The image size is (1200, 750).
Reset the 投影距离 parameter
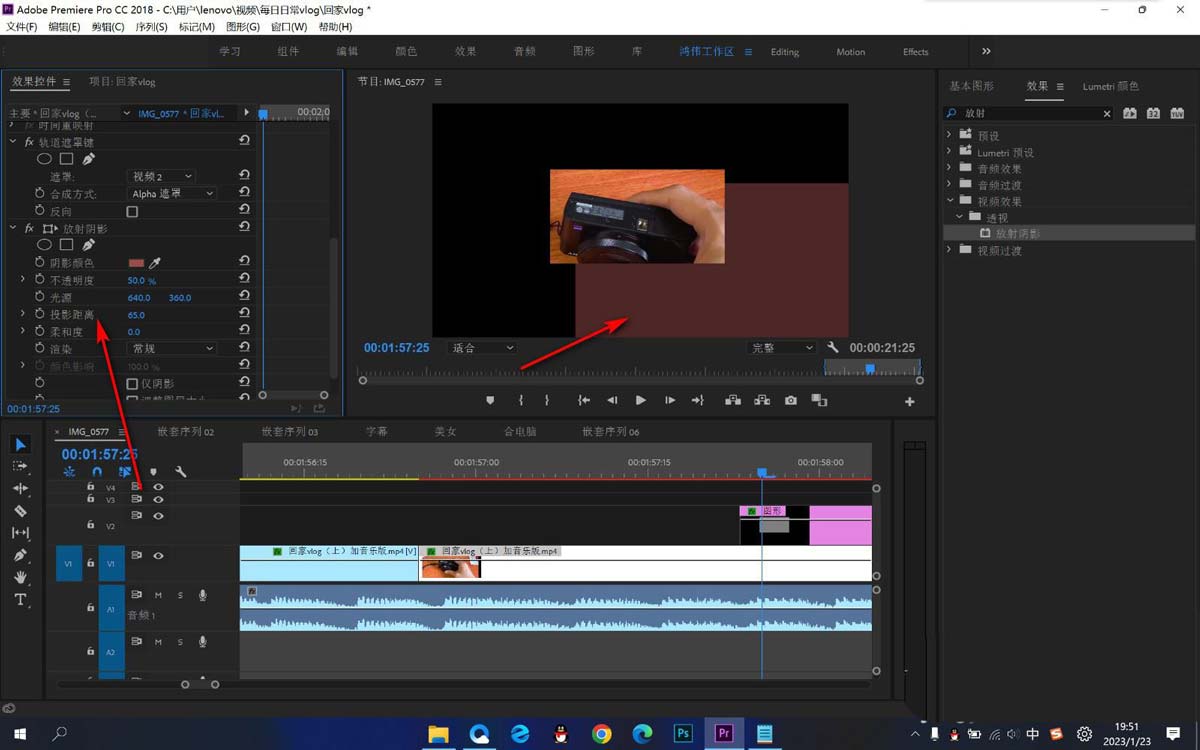click(244, 314)
